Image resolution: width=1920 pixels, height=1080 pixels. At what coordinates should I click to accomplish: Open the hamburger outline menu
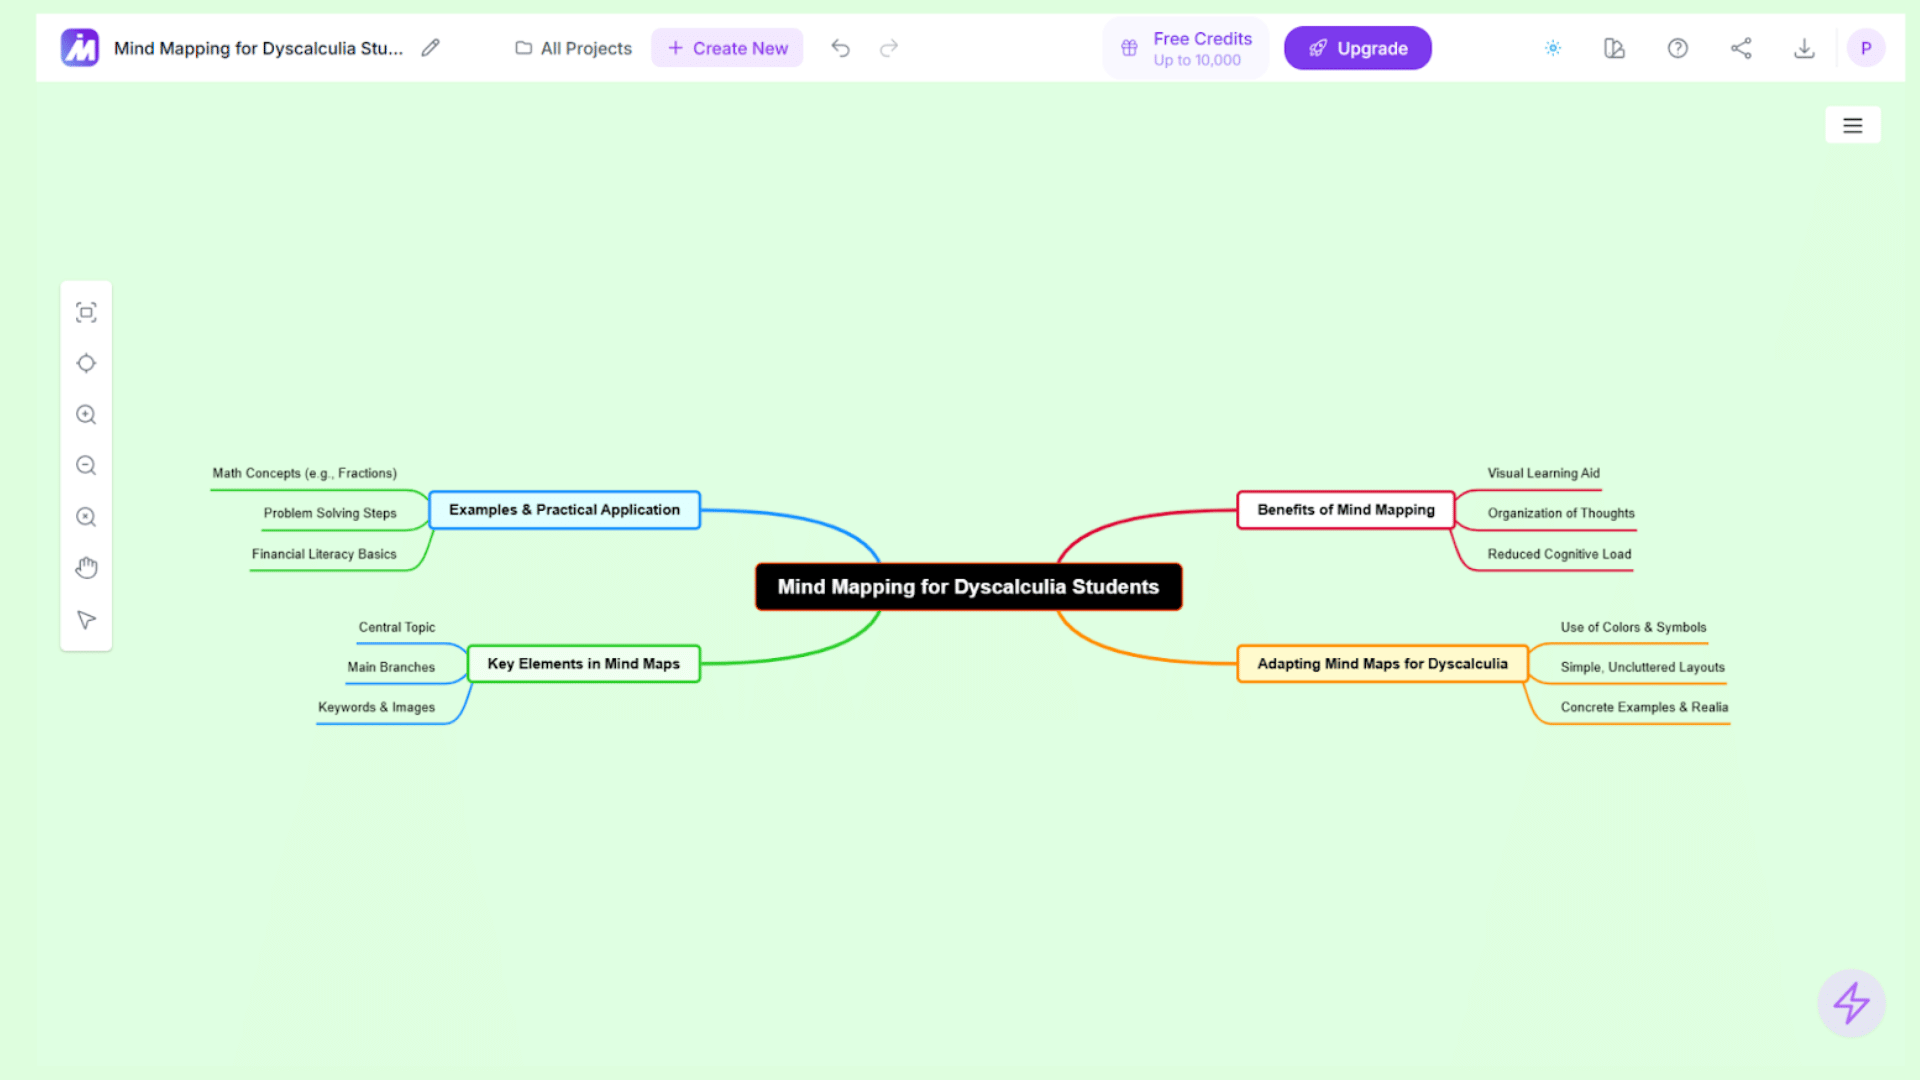click(x=1853, y=125)
